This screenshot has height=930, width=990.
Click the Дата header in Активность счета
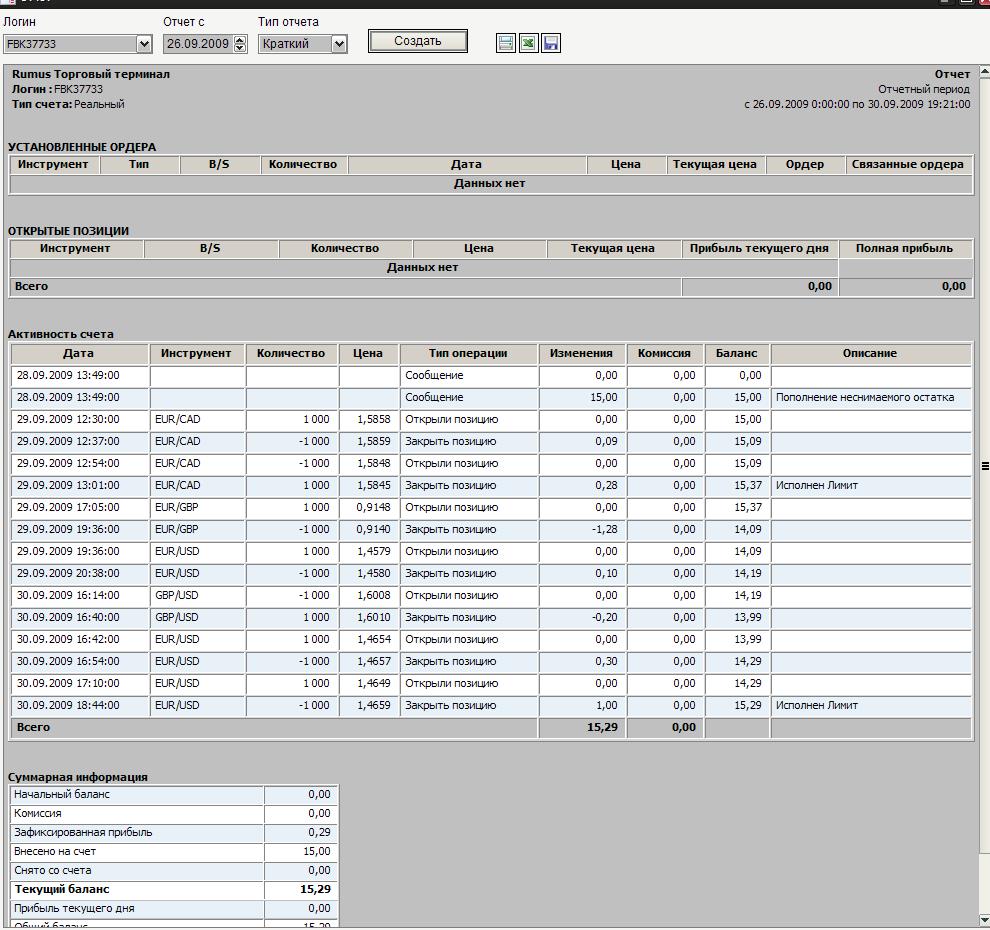(79, 354)
